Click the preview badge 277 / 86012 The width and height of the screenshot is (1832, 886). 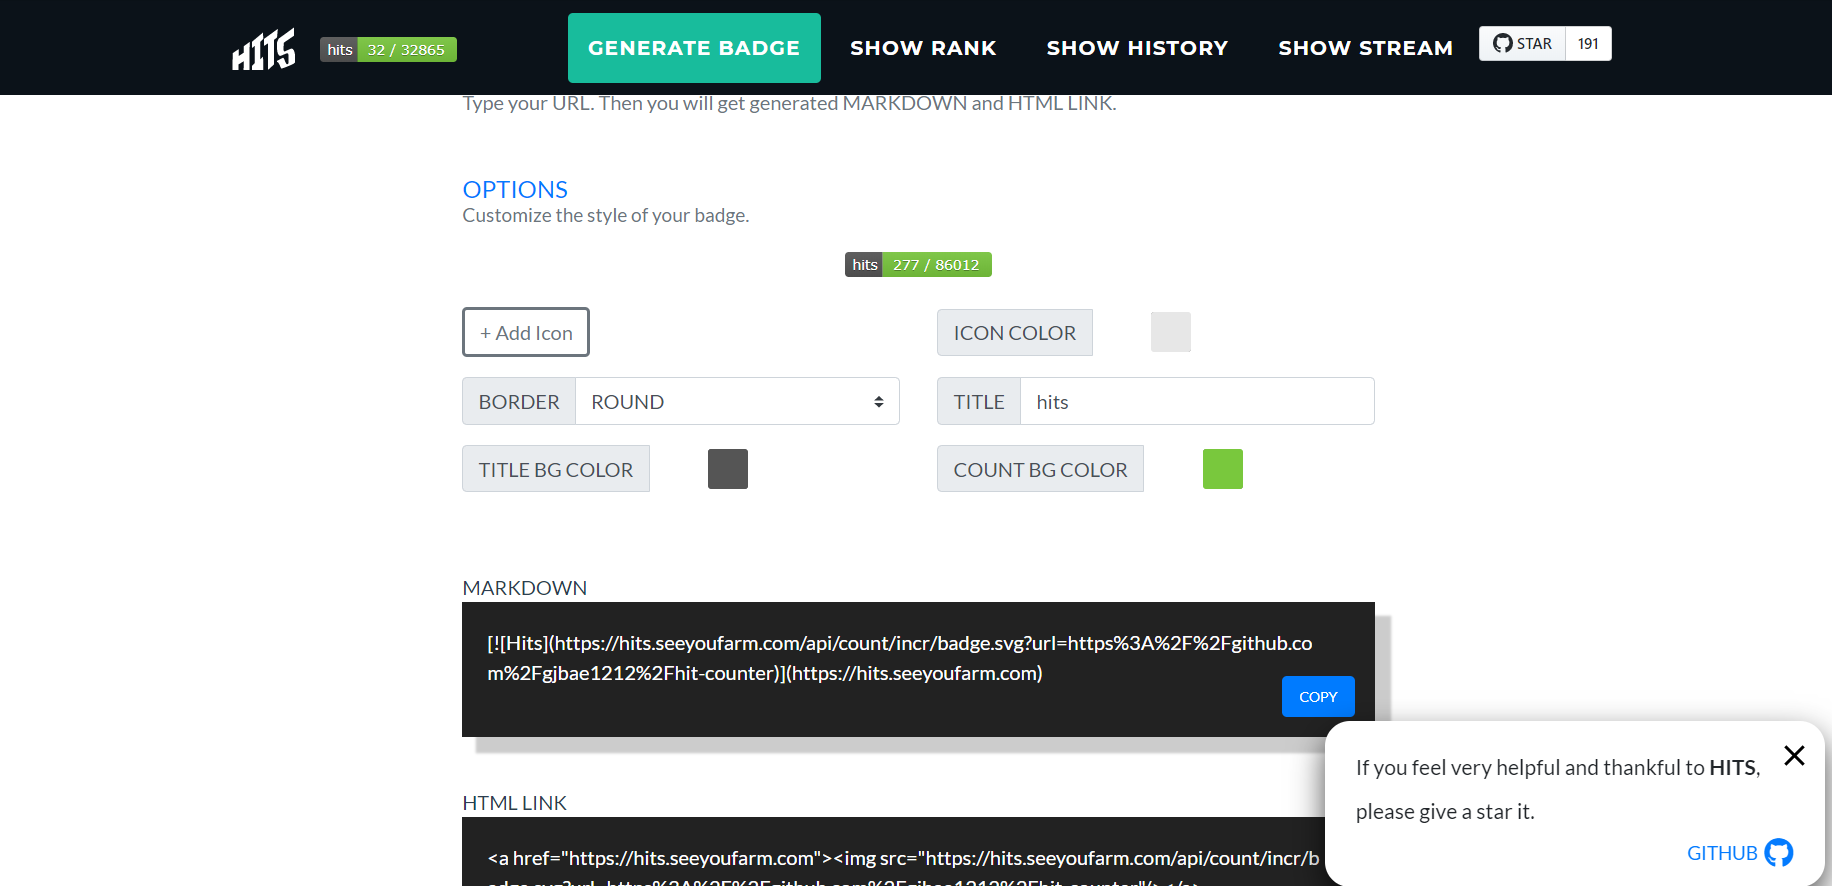tap(918, 264)
